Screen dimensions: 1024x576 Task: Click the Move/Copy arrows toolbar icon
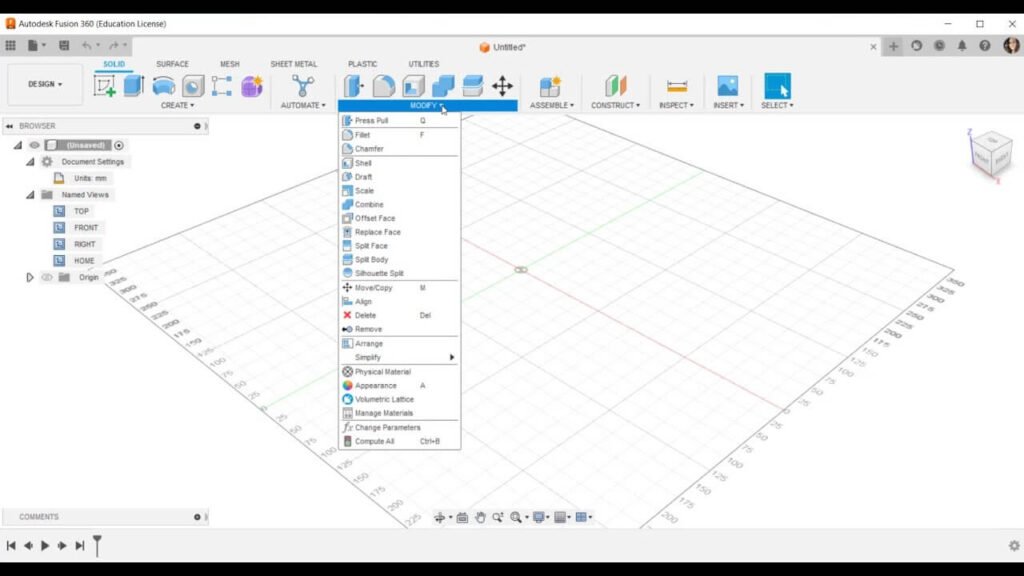point(502,86)
